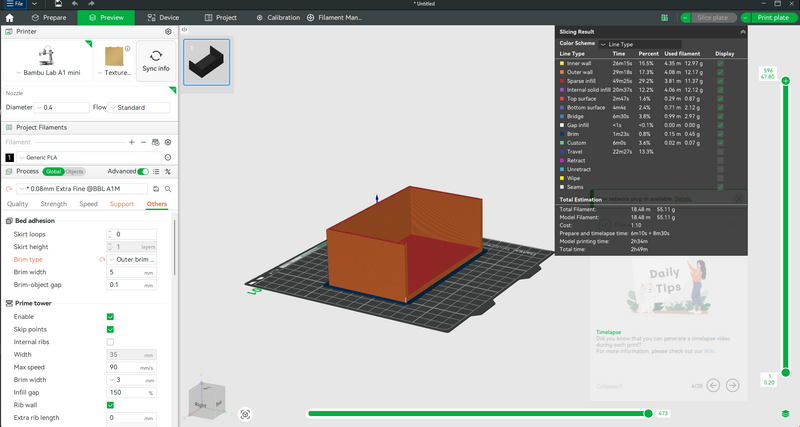Screen dimensions: 800x427
Task: Open the Slice plate dropdown arrow
Action: 685,17
